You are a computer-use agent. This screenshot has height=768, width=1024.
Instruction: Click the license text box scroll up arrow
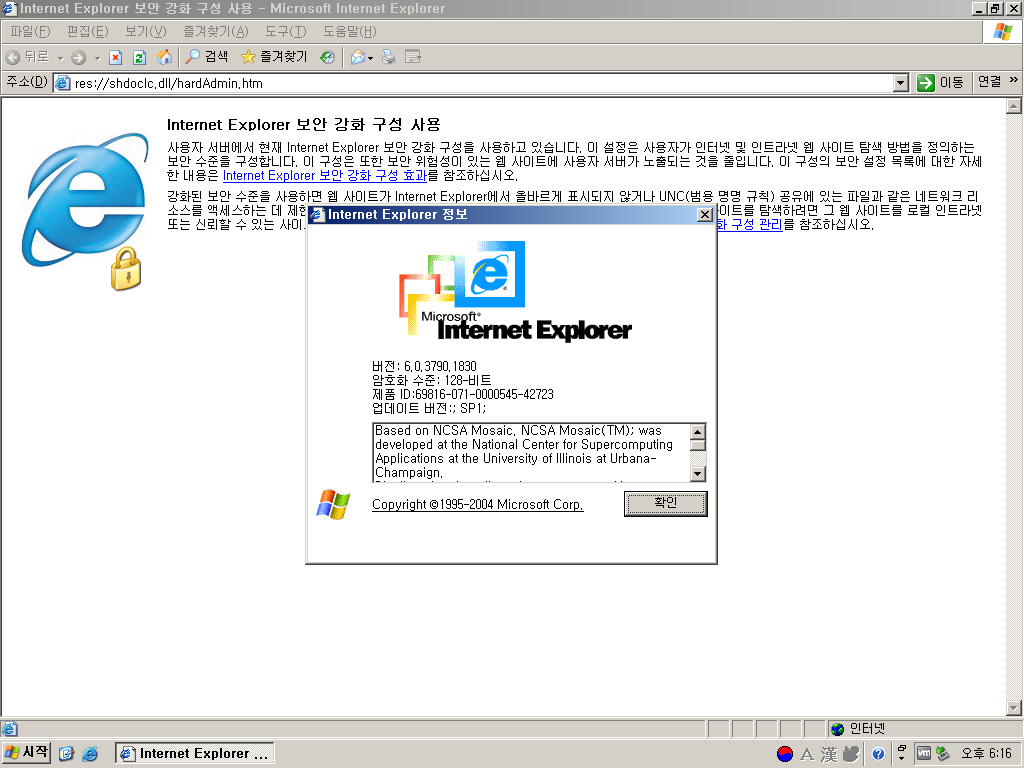(x=697, y=432)
